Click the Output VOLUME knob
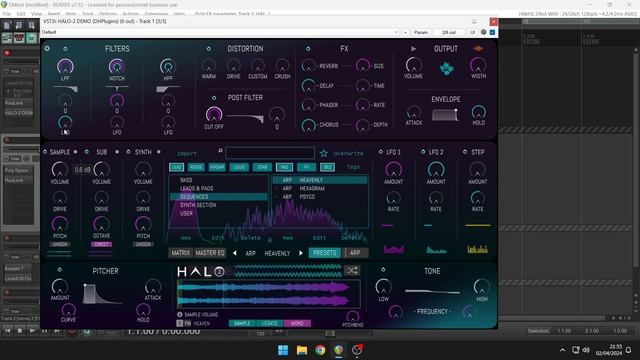640x360 pixels. tap(413, 65)
